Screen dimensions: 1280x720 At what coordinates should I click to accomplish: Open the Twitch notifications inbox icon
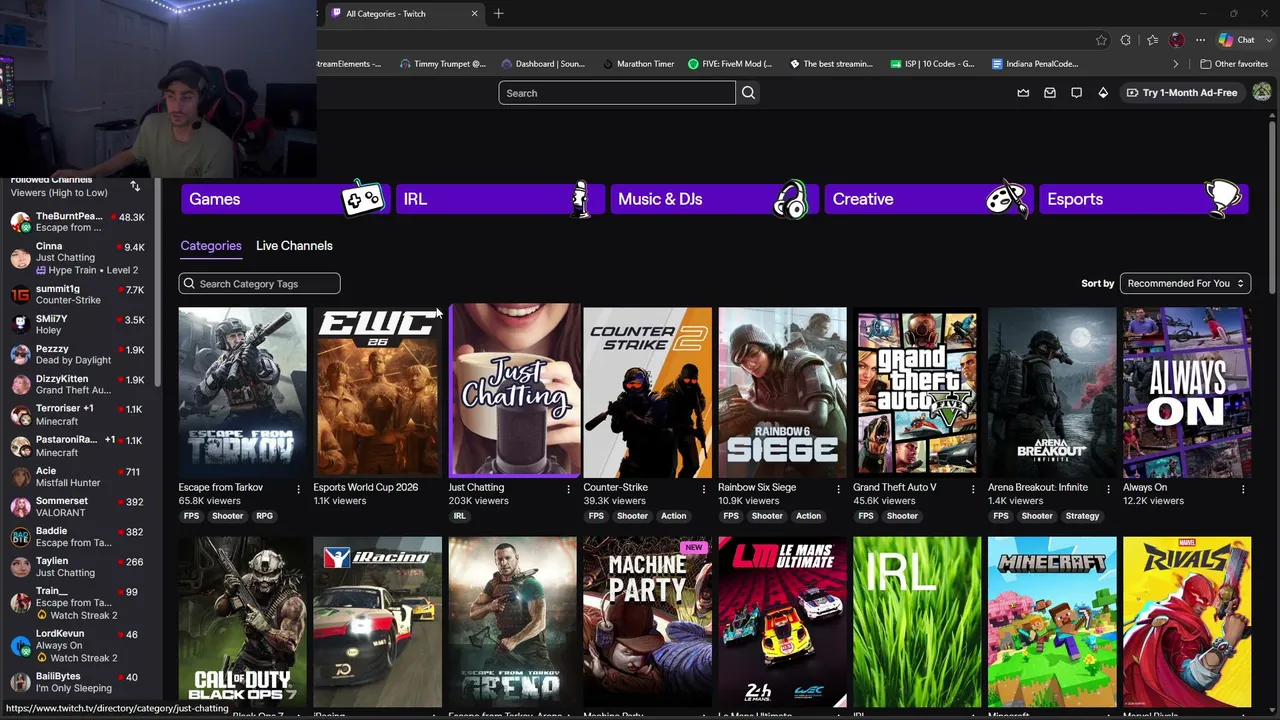[1050, 93]
